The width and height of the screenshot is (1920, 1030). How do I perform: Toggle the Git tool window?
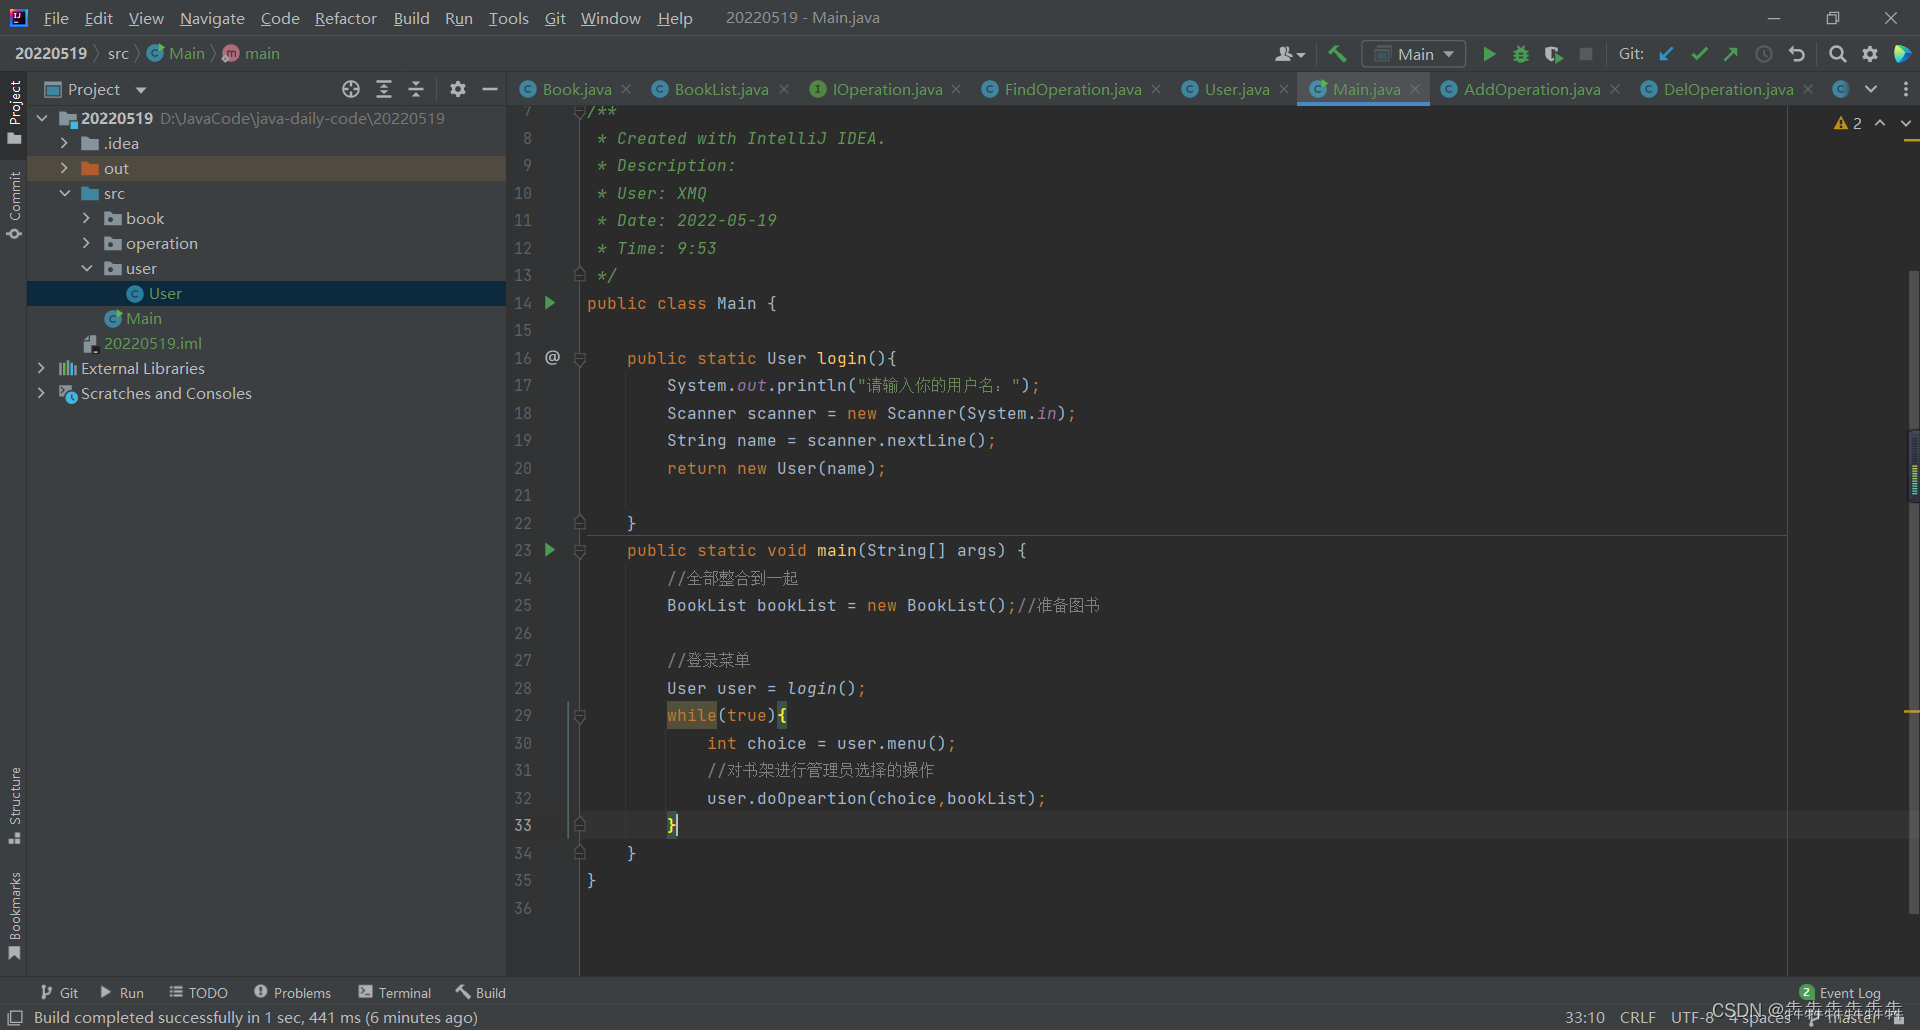(x=59, y=992)
